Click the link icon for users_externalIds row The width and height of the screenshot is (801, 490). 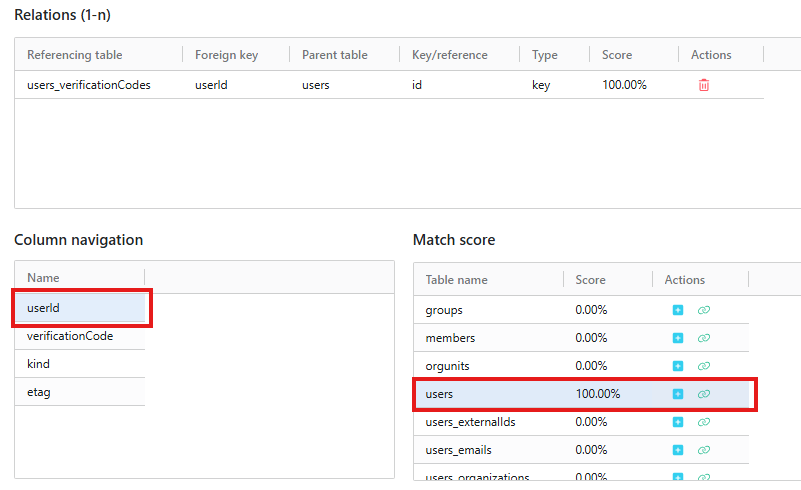(703, 422)
